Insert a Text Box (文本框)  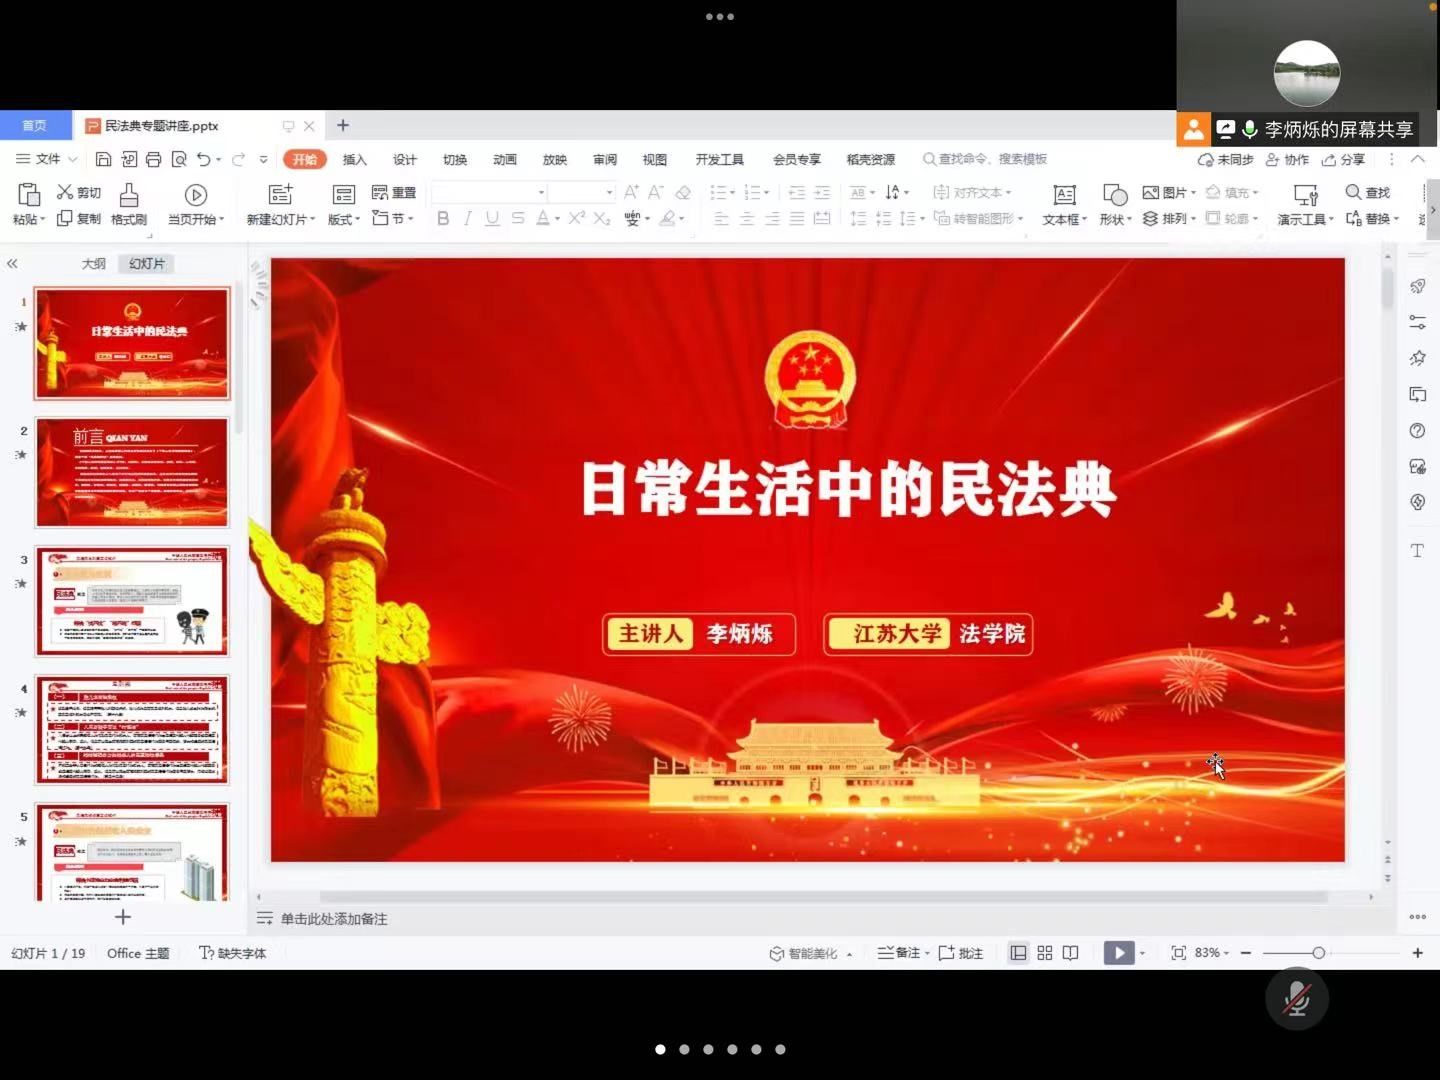[1064, 203]
